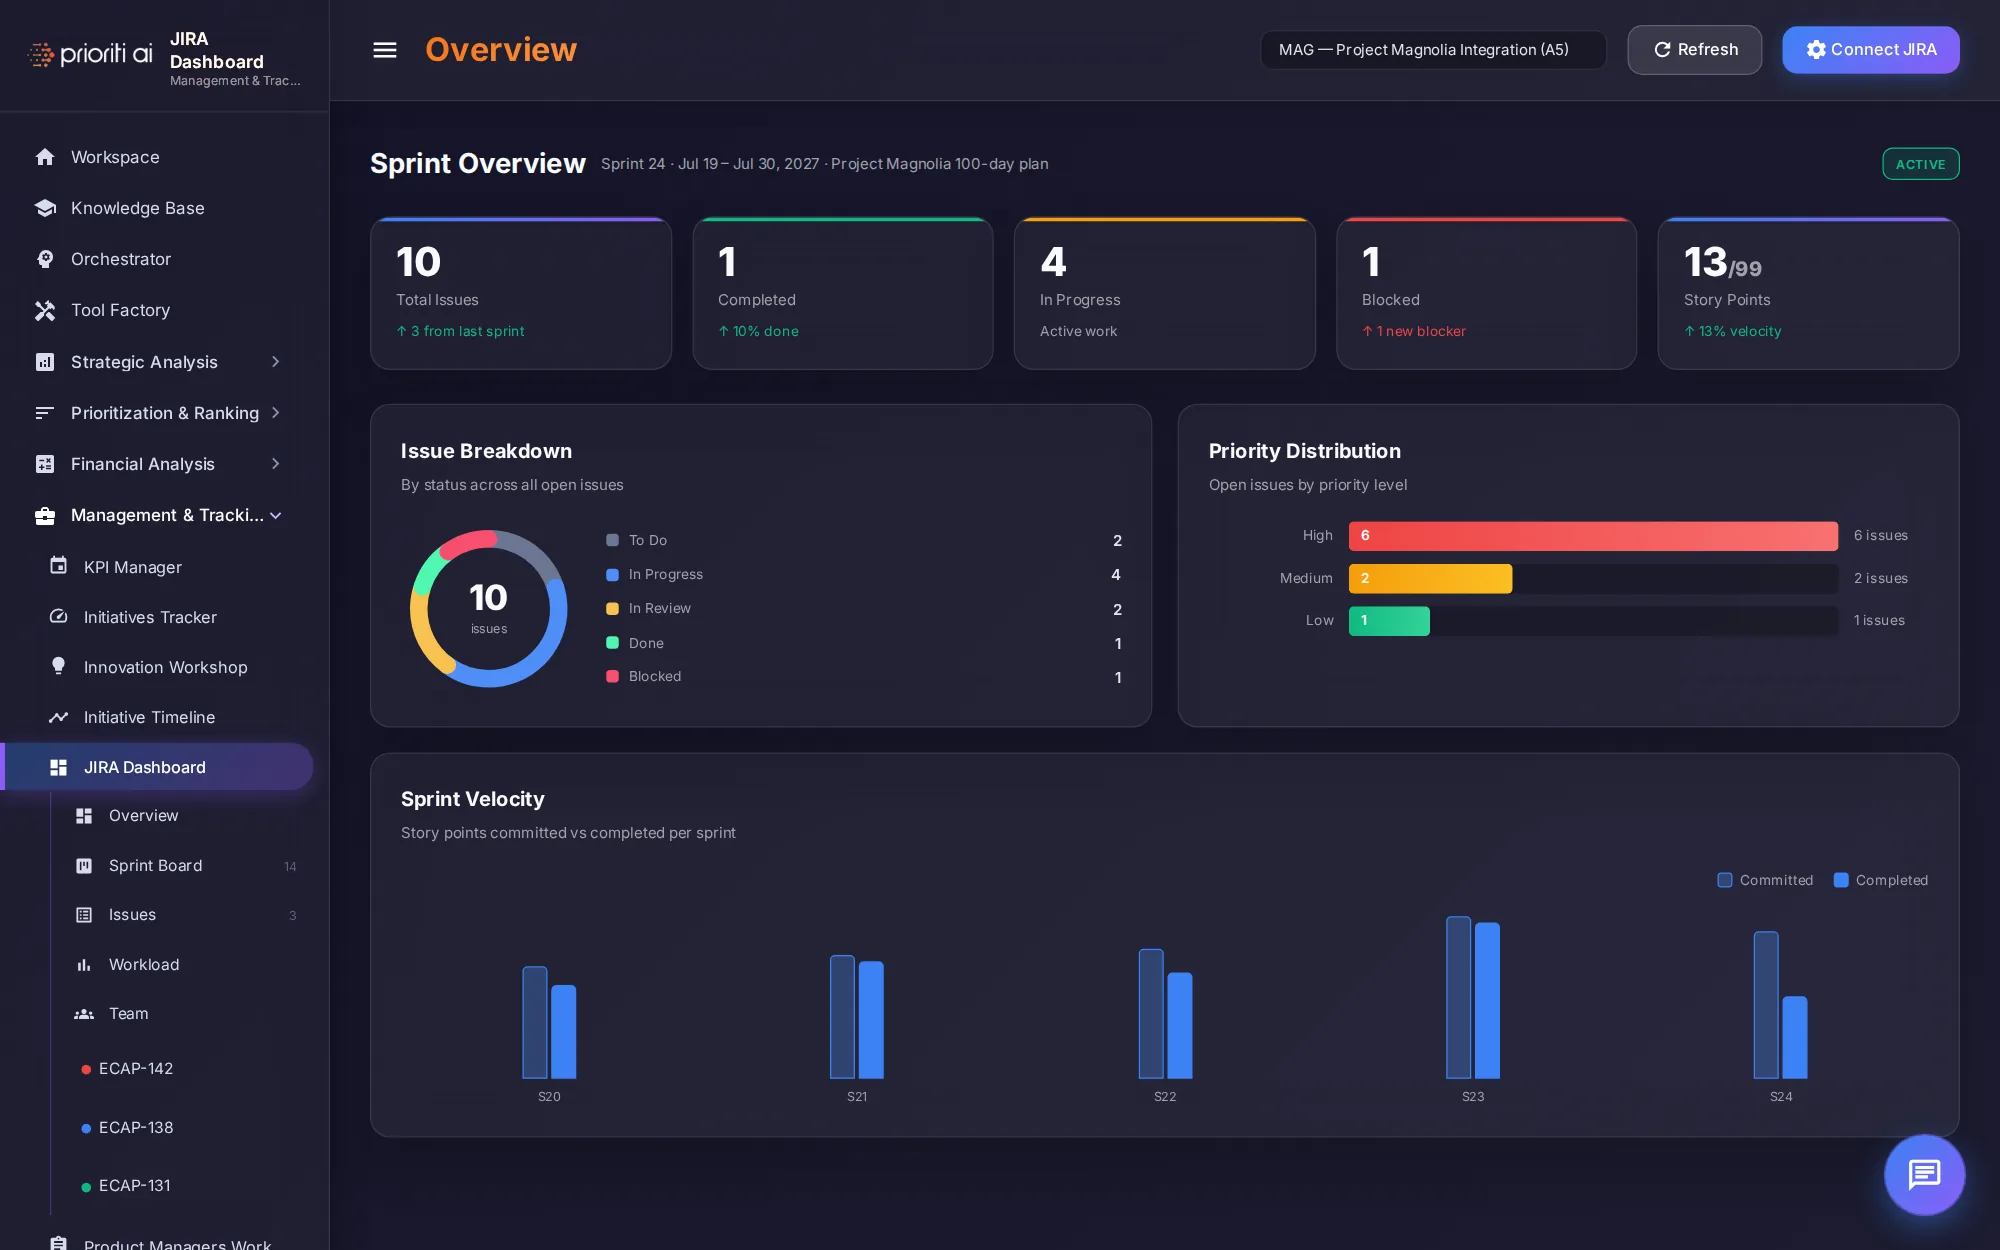Open the Sprint Board icon

(x=84, y=866)
